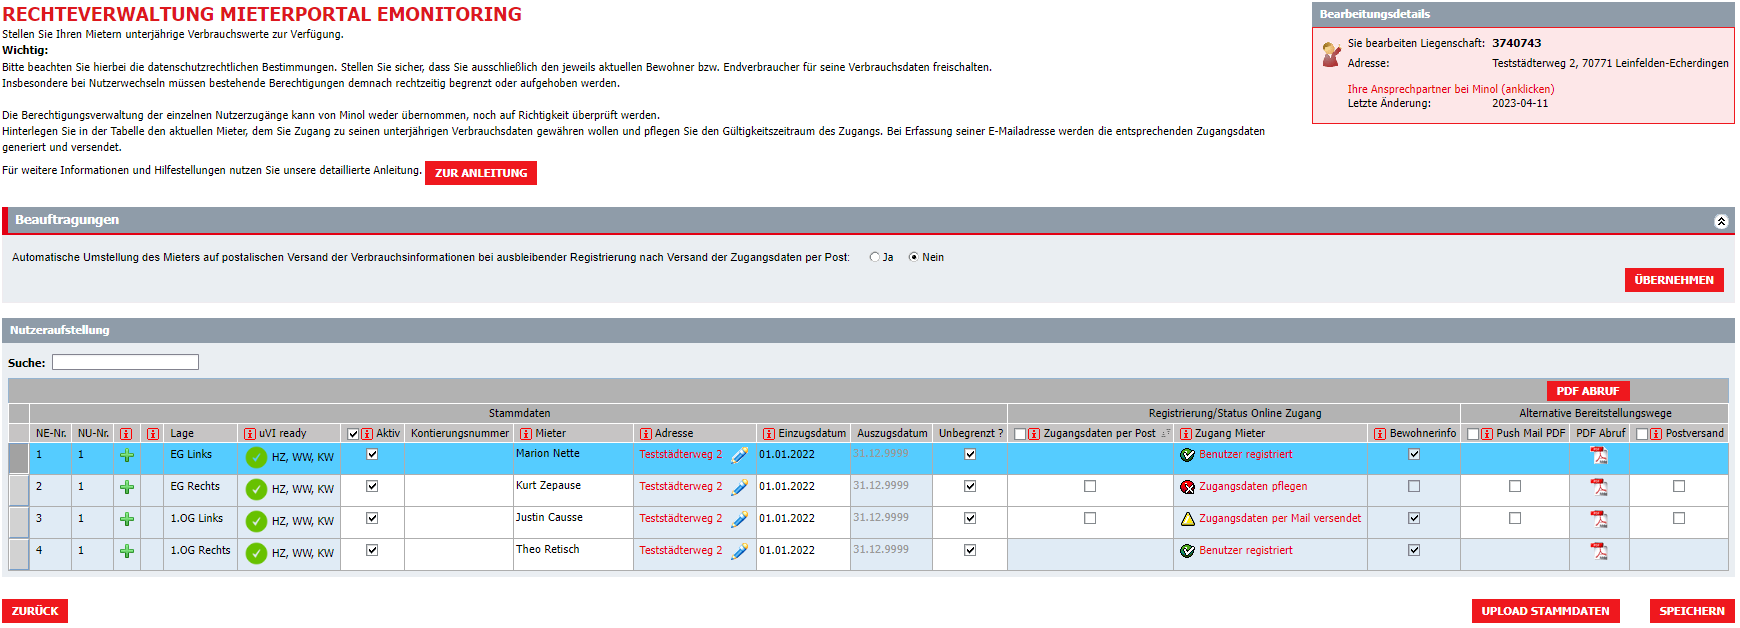Click the green uVI ready checkmark for EG Links
The image size is (1740, 628).
pos(257,457)
